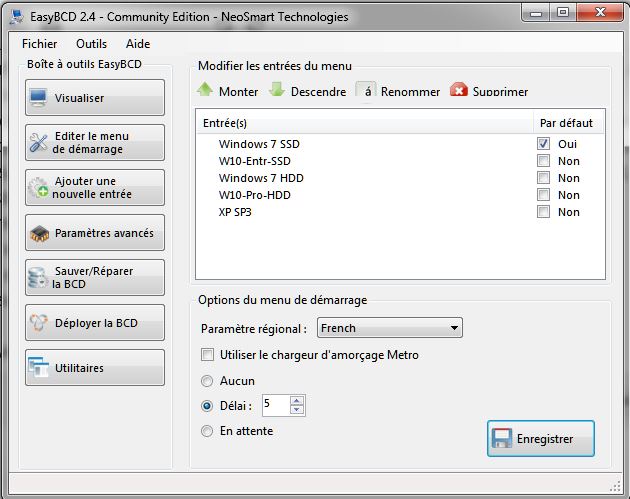Click the Enregistrer save button

coord(541,439)
